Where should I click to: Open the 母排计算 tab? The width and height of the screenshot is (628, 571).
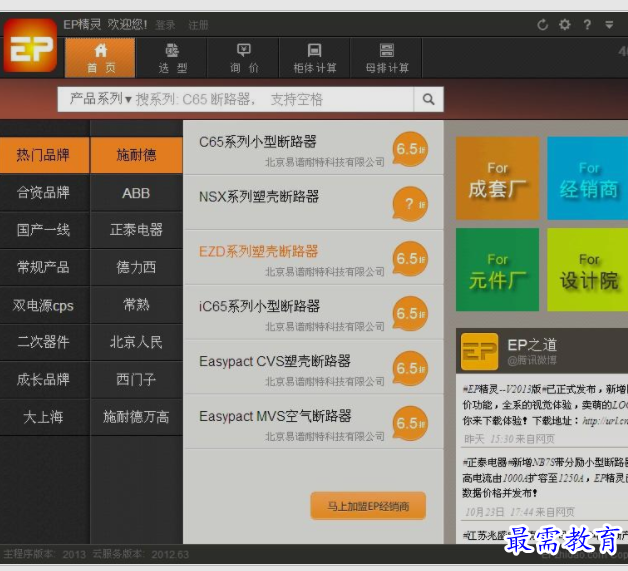387,58
